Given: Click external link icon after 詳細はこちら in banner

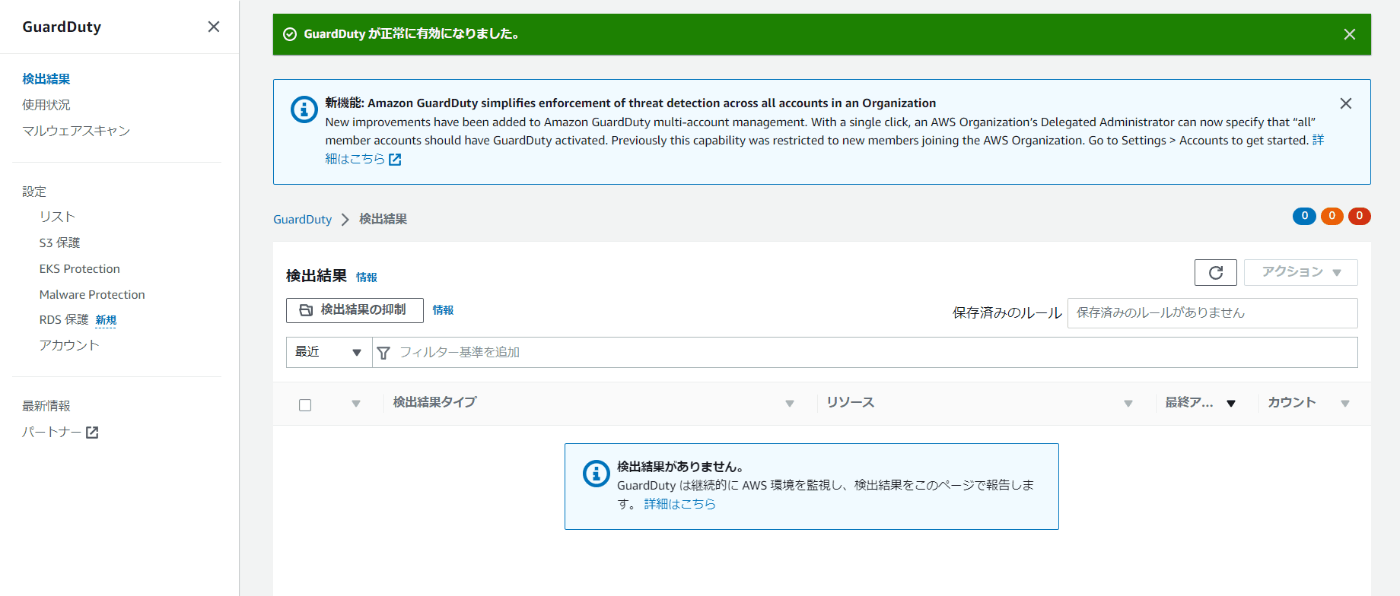Looking at the screenshot, I should (395, 159).
